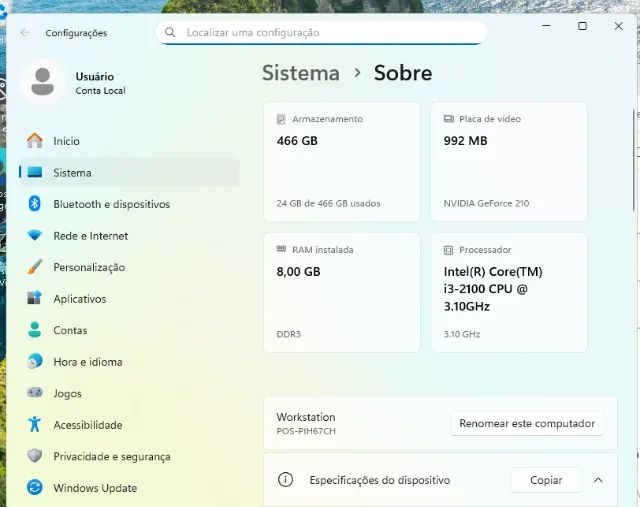Click the Personalização paintbrush icon
The width and height of the screenshot is (640, 507).
(x=35, y=267)
